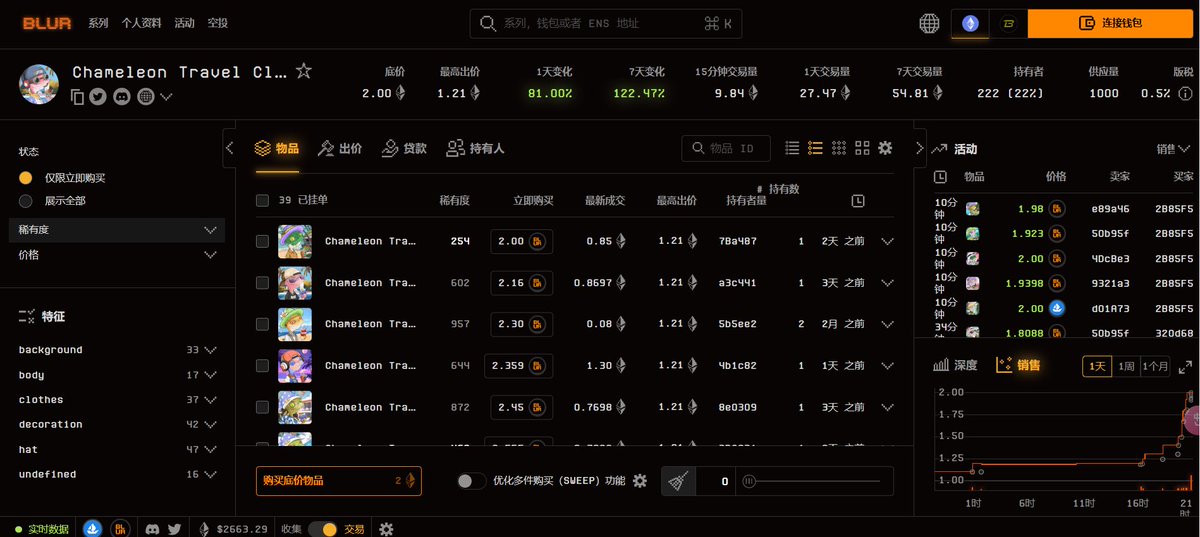Open the 出价 tab
Image resolution: width=1200 pixels, height=537 pixels.
(340, 148)
